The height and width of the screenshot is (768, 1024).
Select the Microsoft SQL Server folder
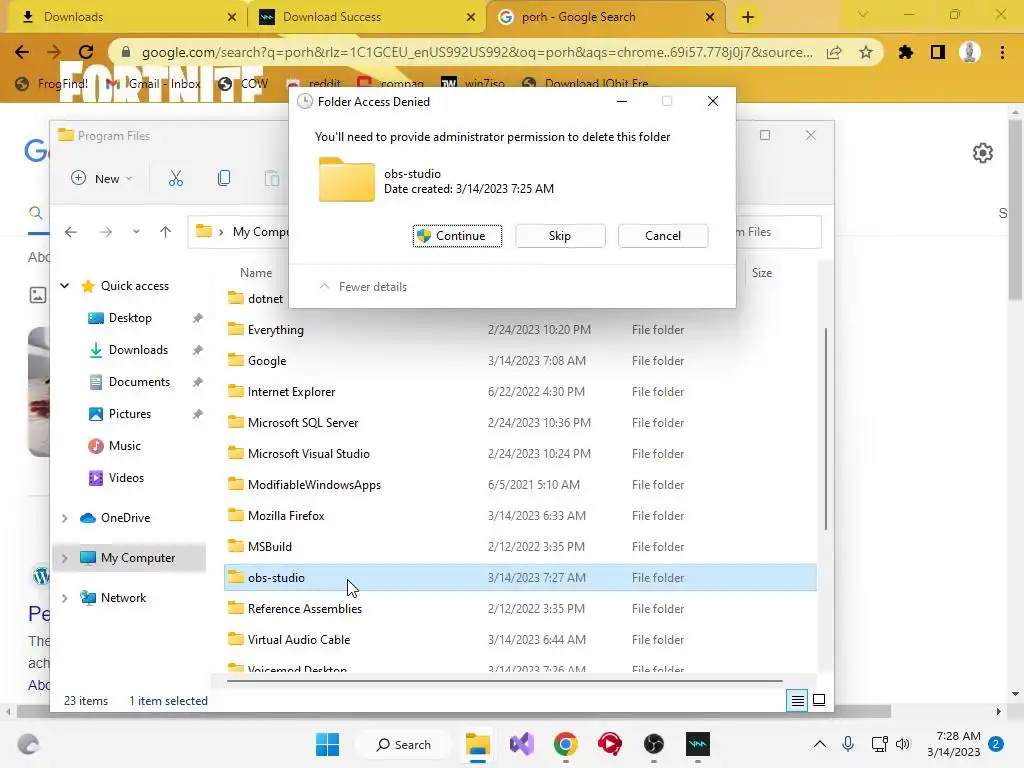[520, 423]
